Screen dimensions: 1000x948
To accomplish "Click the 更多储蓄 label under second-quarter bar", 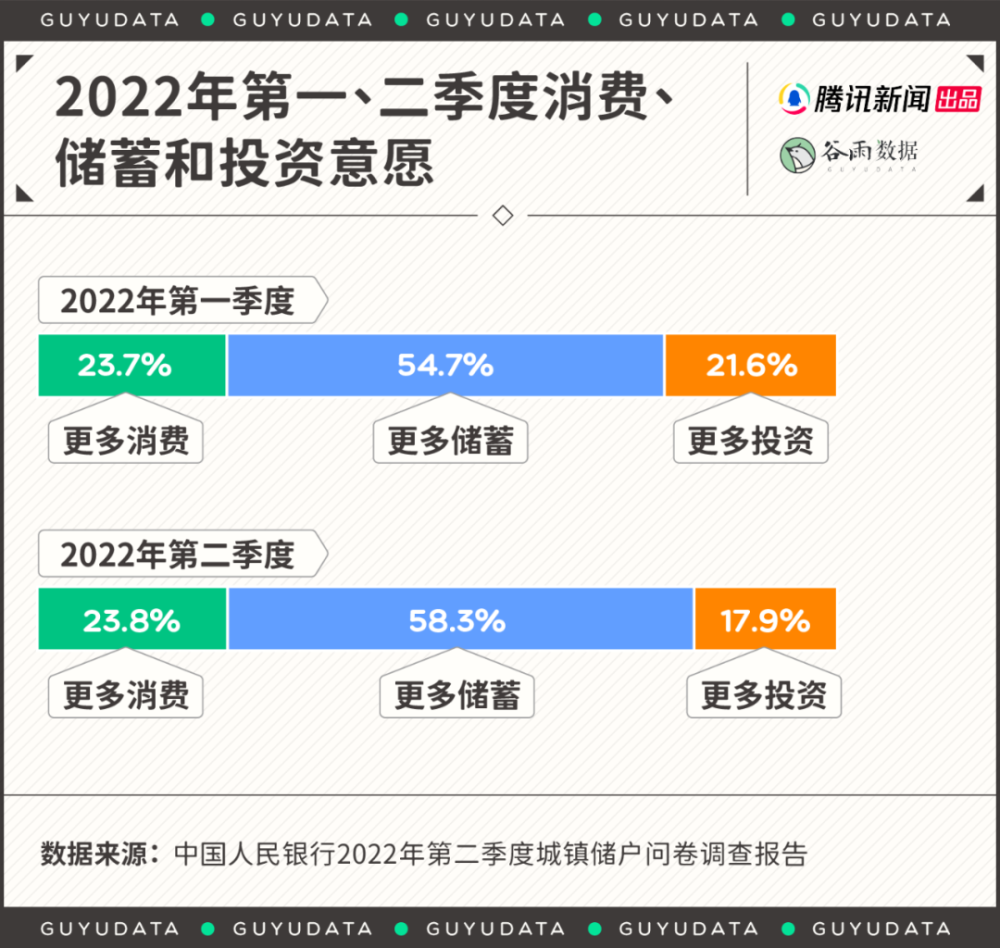I will click(457, 695).
